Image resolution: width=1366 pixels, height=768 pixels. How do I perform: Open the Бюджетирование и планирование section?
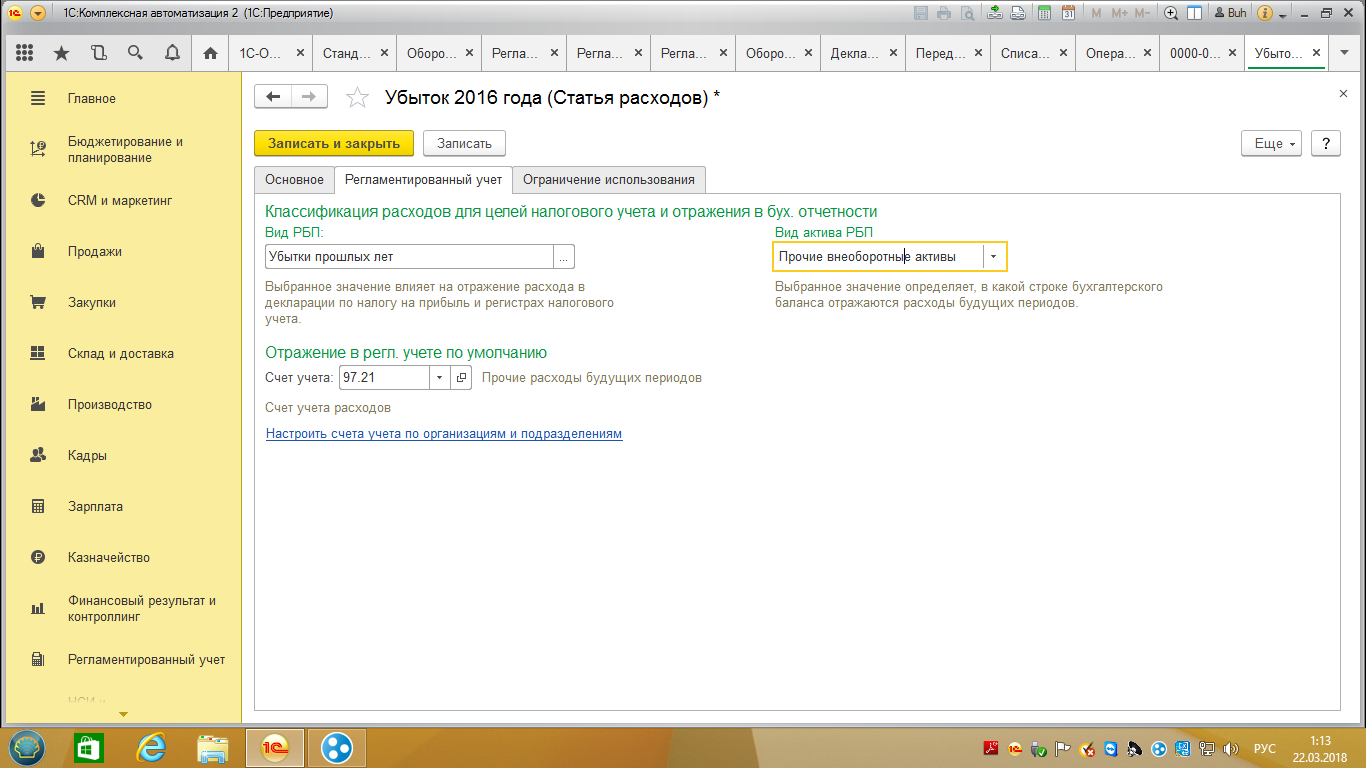click(125, 150)
